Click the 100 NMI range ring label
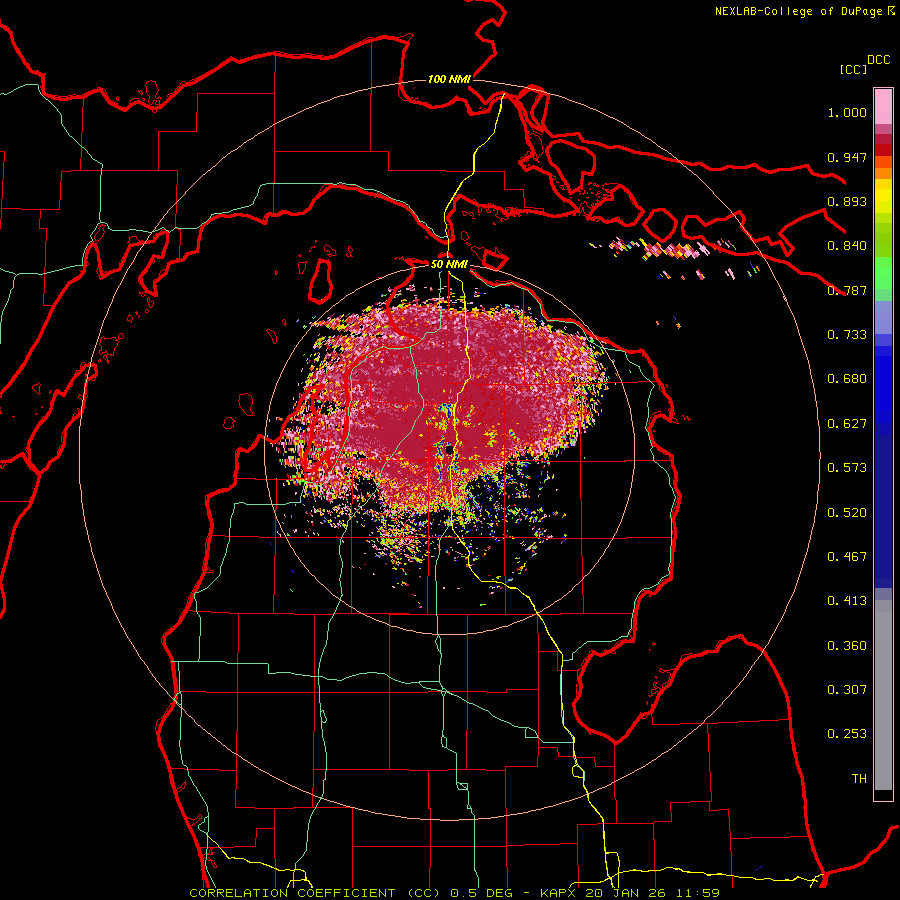900x900 pixels. coord(449,79)
